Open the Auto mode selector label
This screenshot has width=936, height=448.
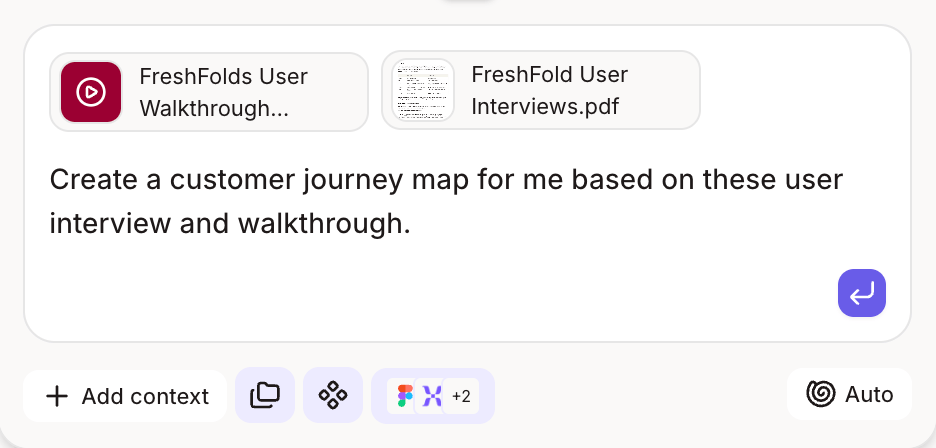[x=869, y=394]
